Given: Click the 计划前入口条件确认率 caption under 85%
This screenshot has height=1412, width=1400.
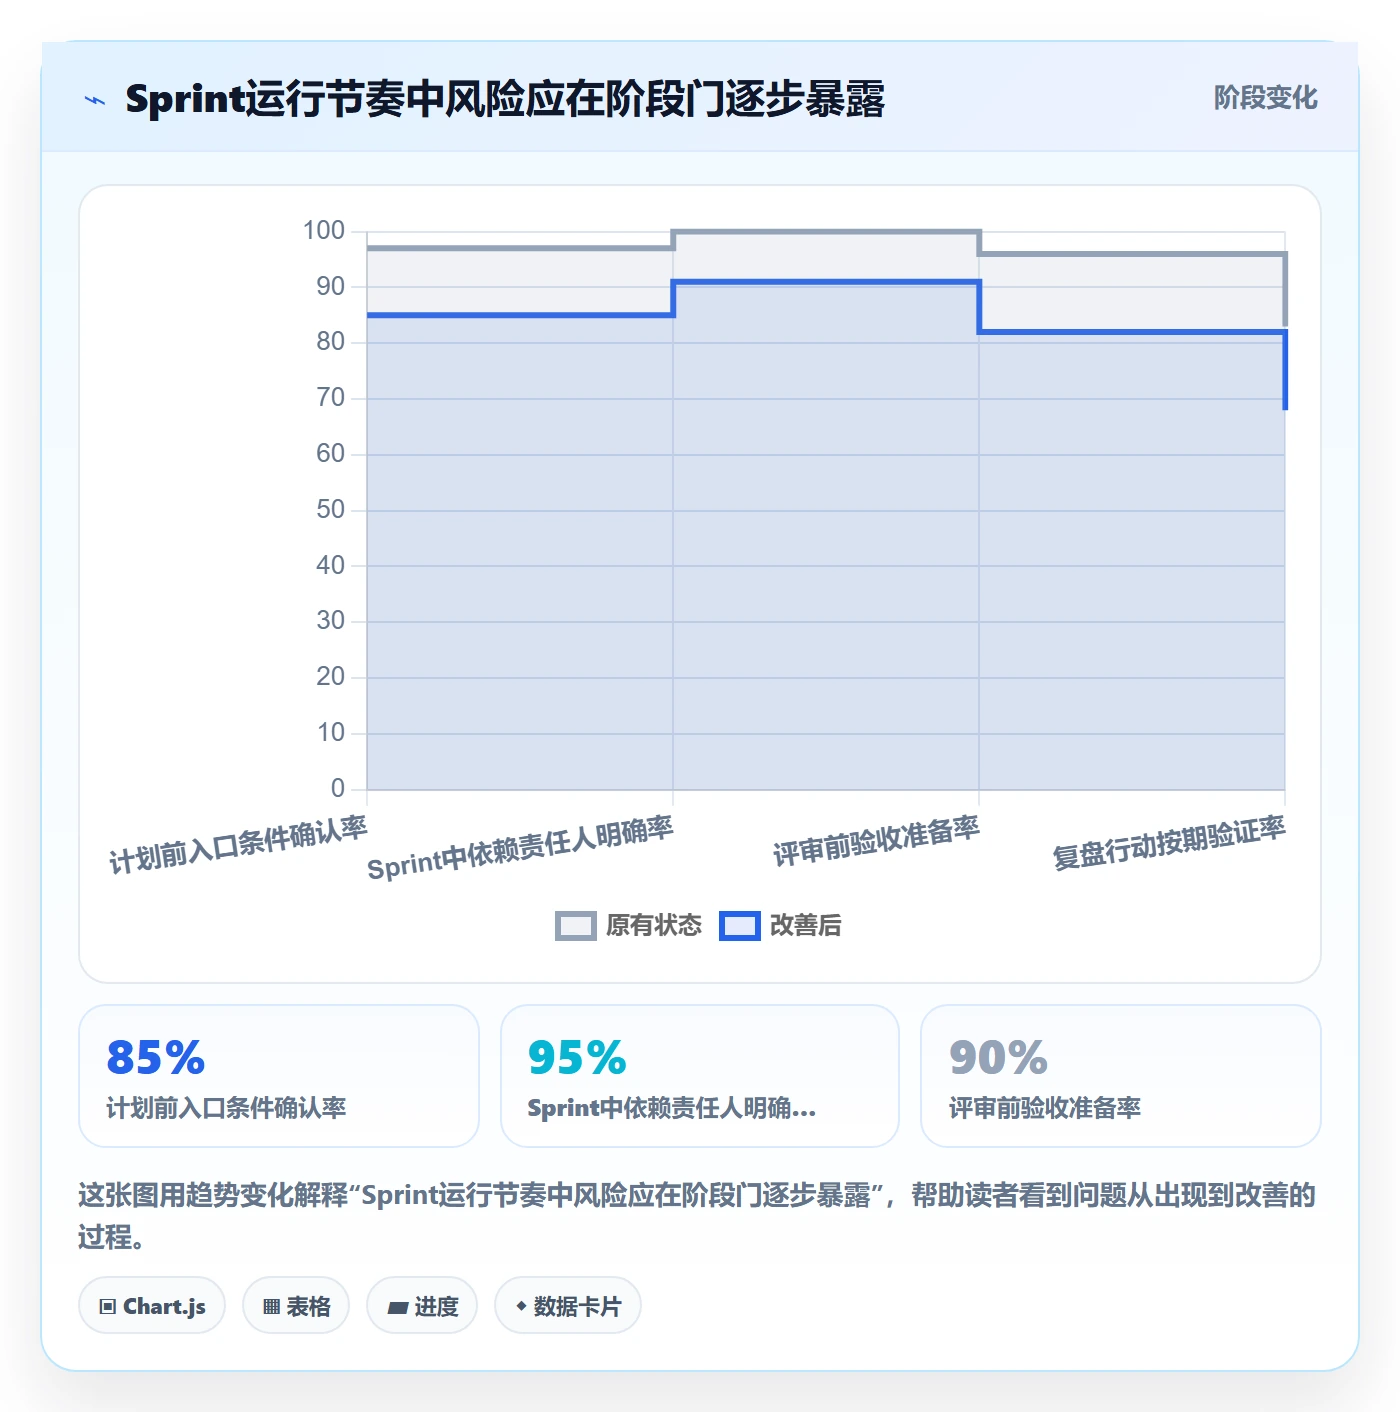Looking at the screenshot, I should (x=226, y=1108).
